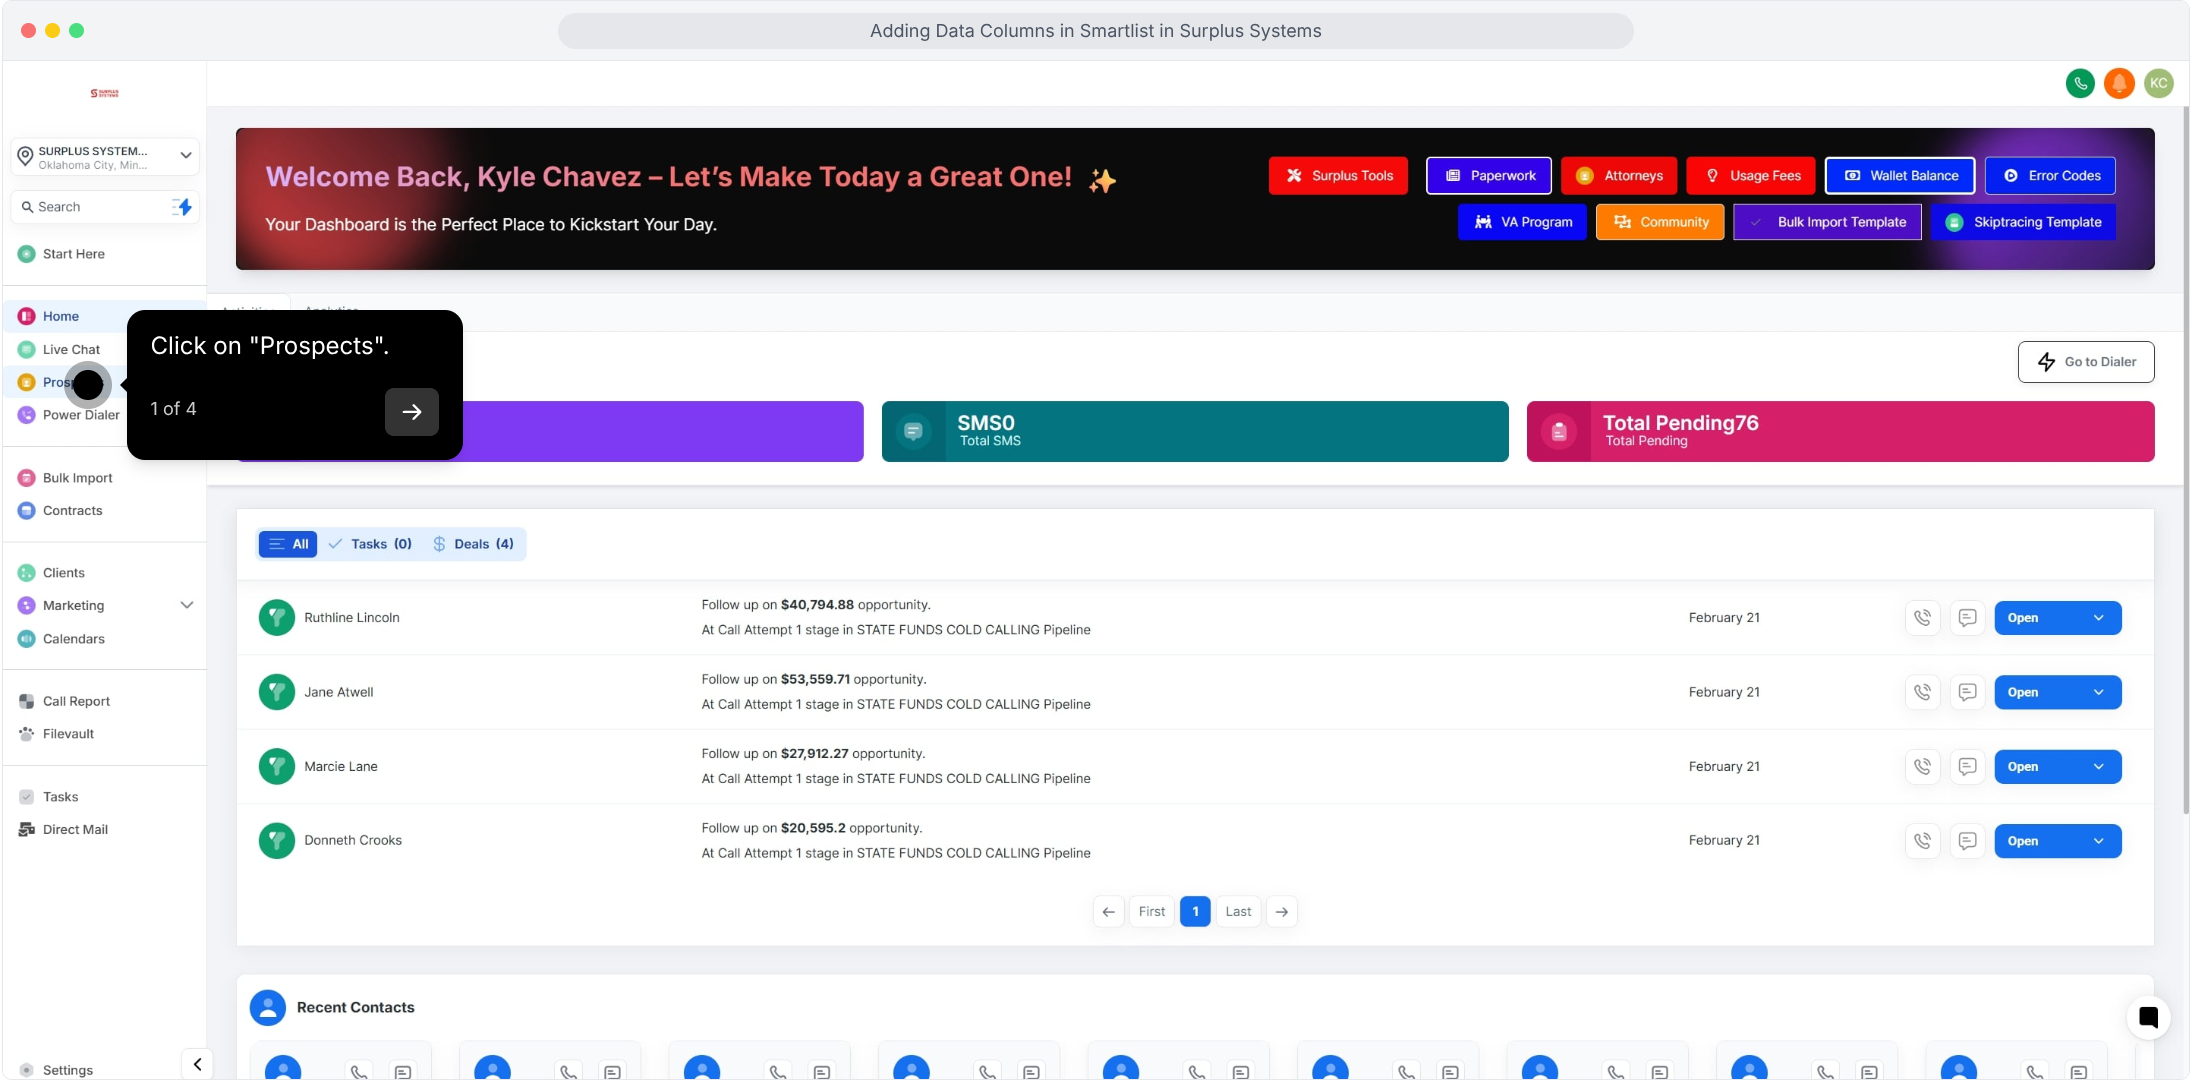2192x1080 pixels.
Task: Open dropdown arrow on Marcie Lane's Open button
Action: pos(2098,767)
